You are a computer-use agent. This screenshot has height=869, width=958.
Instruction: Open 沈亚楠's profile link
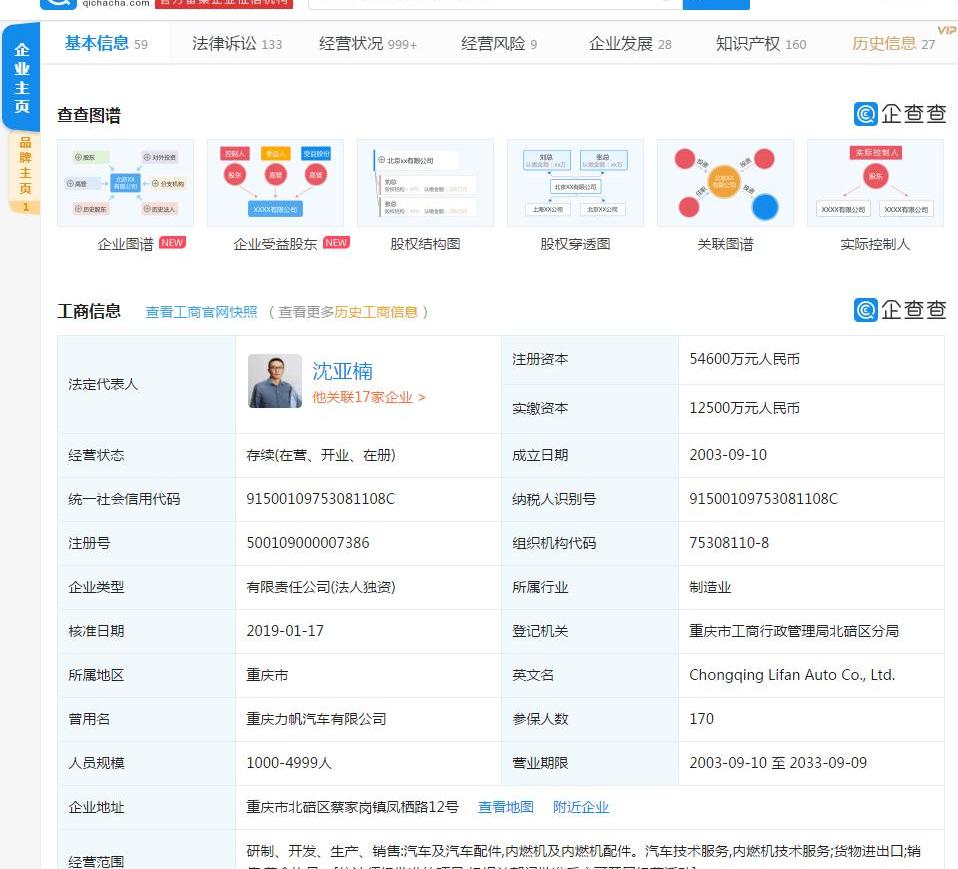click(342, 371)
